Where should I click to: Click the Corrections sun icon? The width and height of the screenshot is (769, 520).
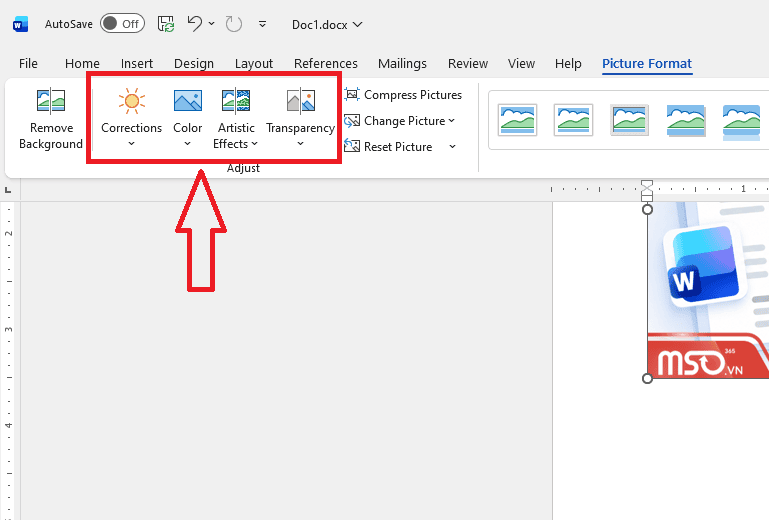click(x=131, y=101)
